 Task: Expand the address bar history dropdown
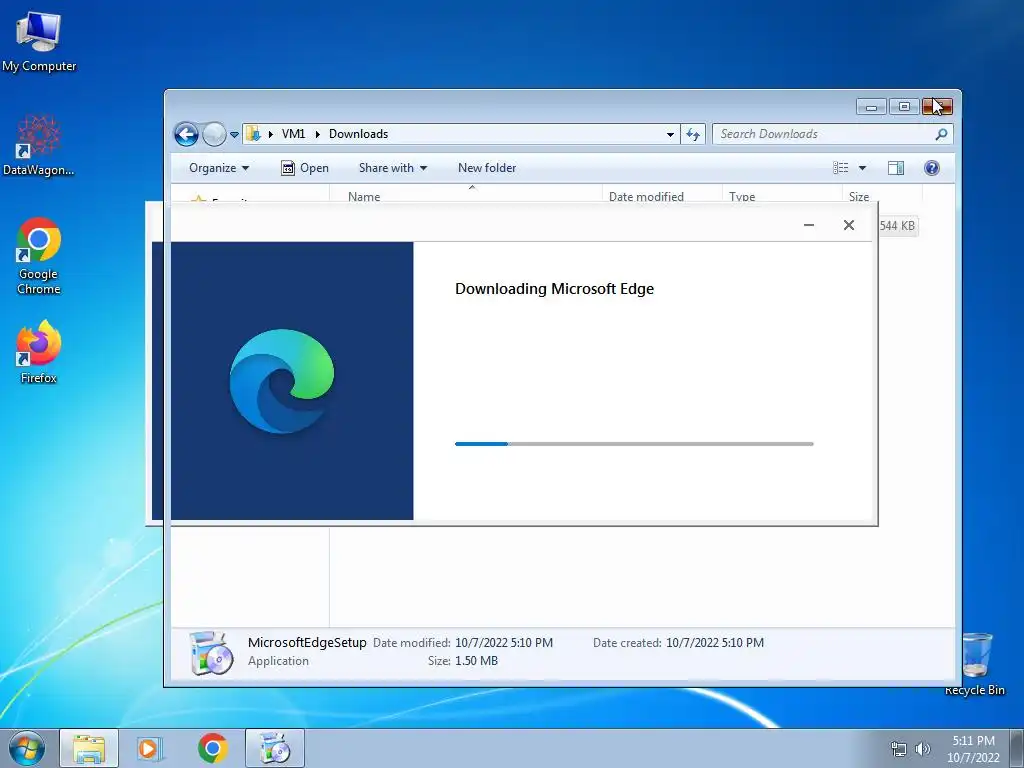tap(670, 135)
